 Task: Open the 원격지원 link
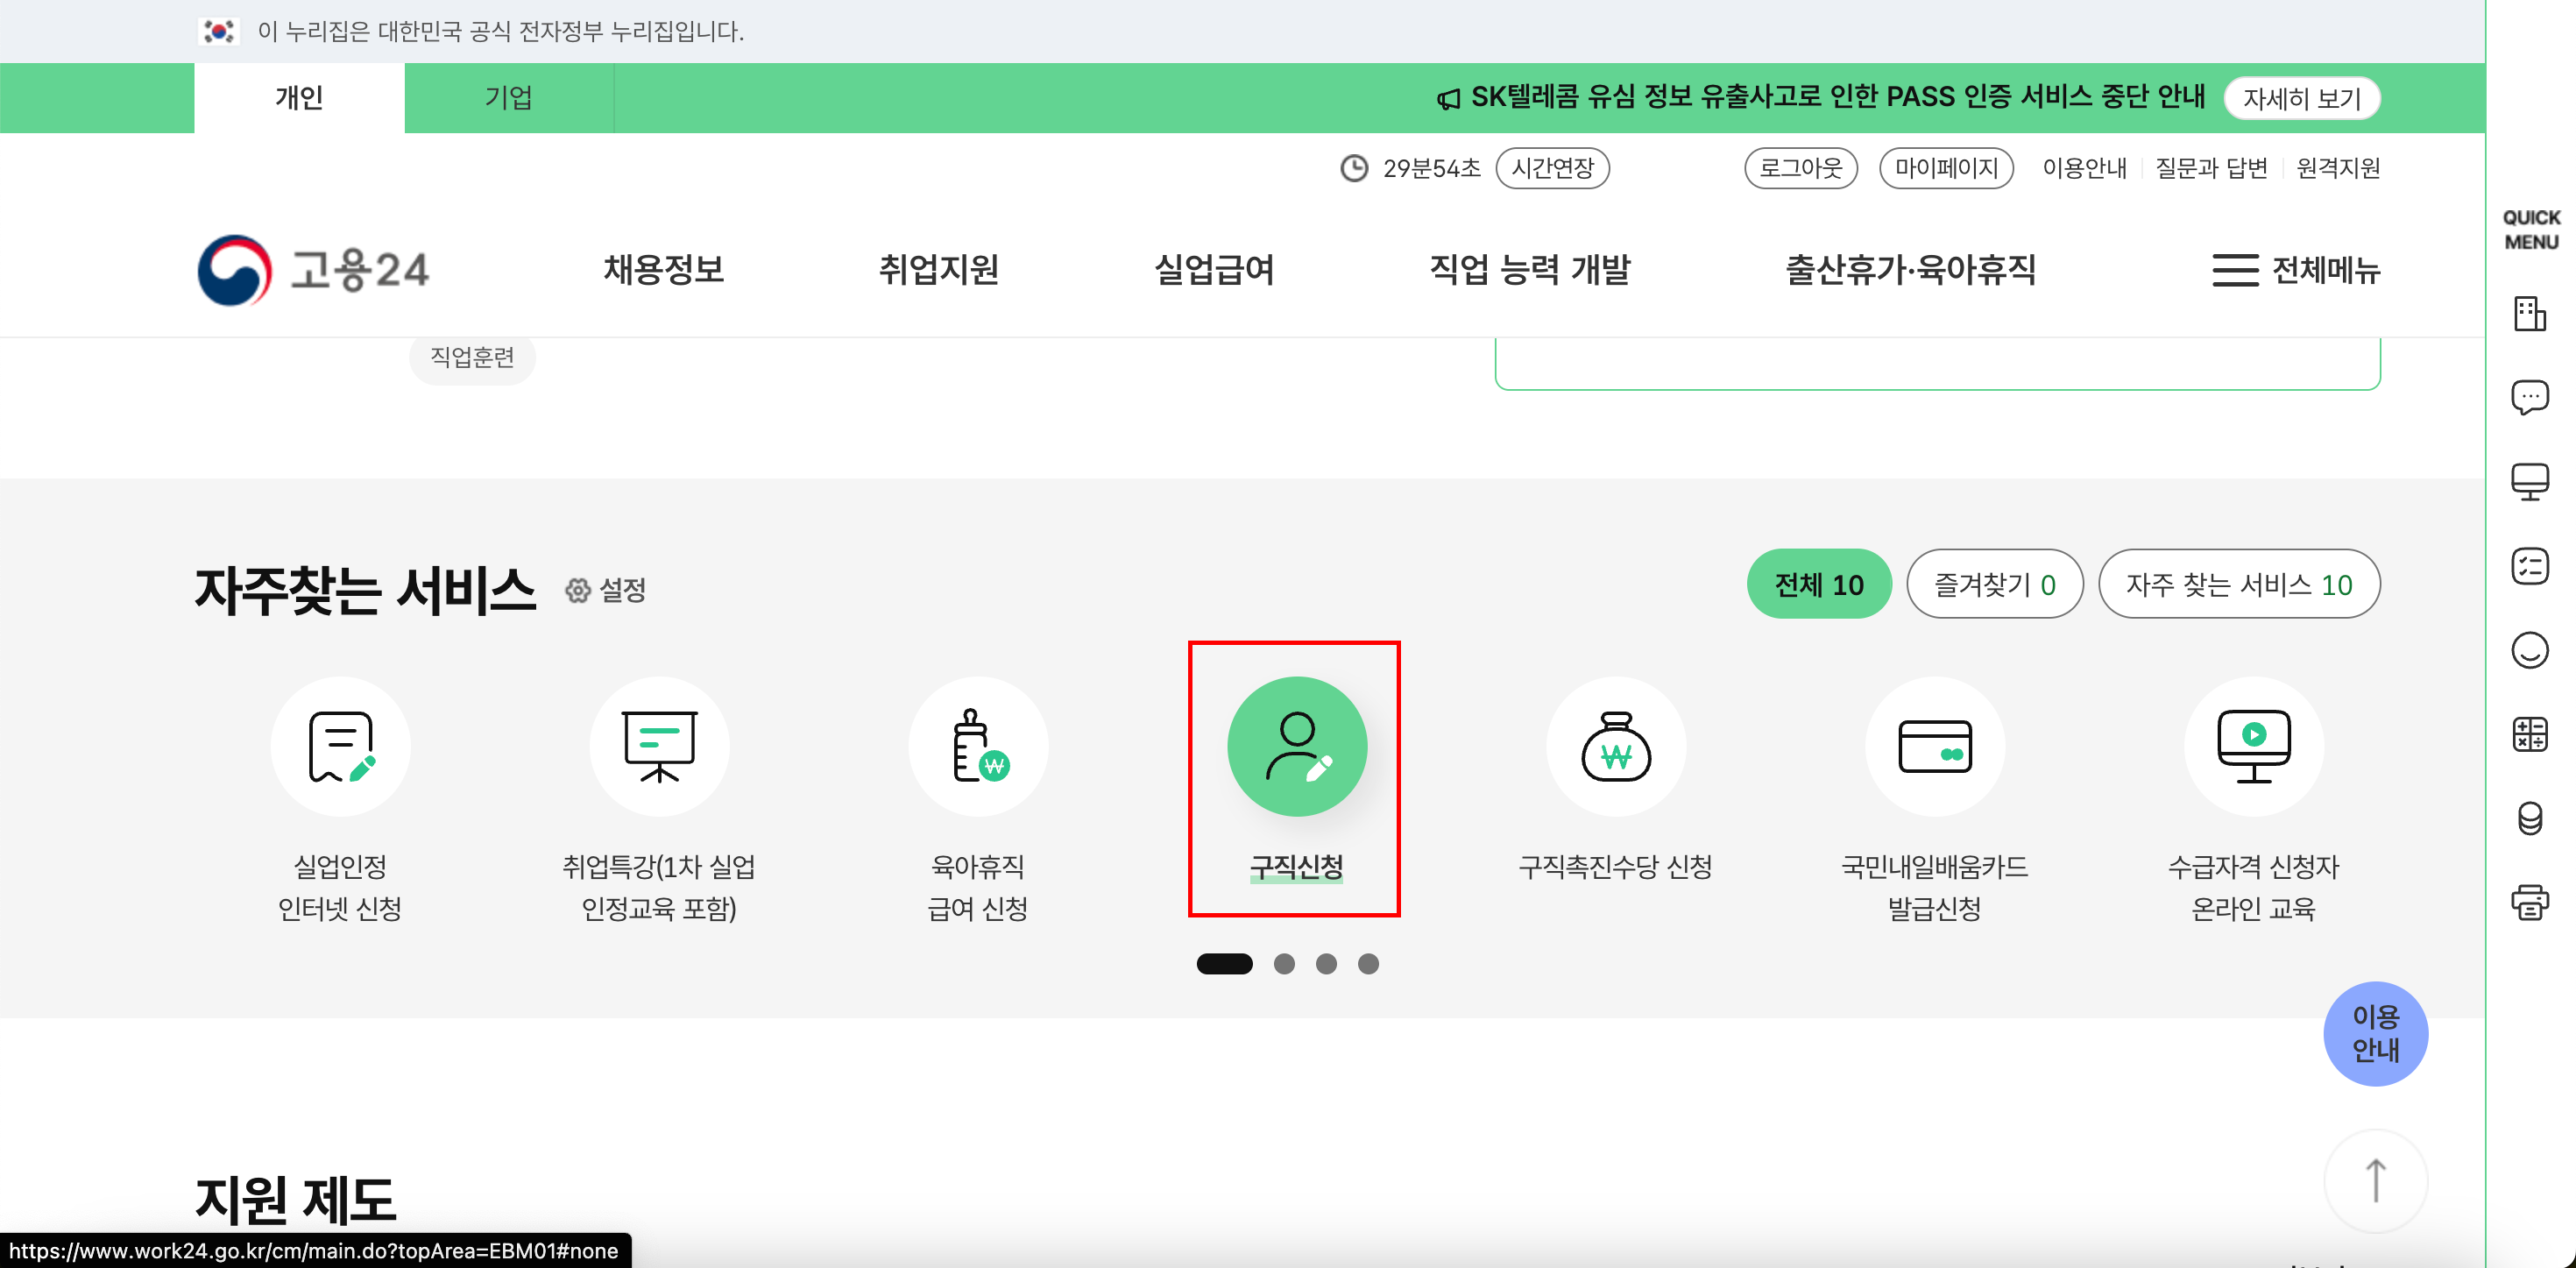pos(2338,168)
